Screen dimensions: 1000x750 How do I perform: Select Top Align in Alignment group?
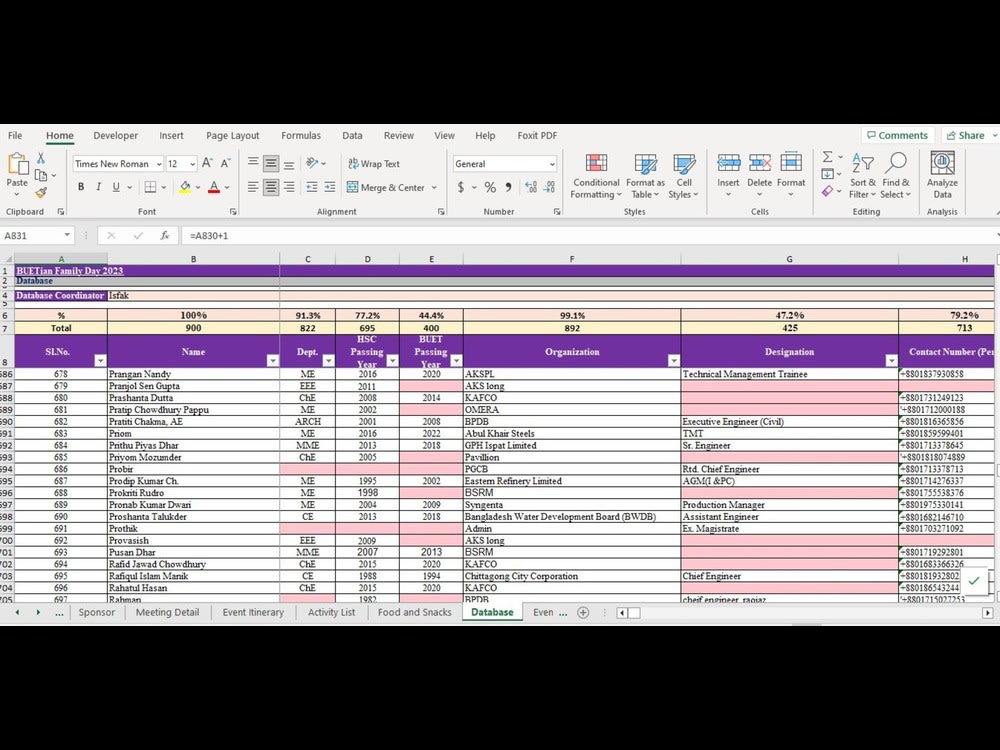253,163
